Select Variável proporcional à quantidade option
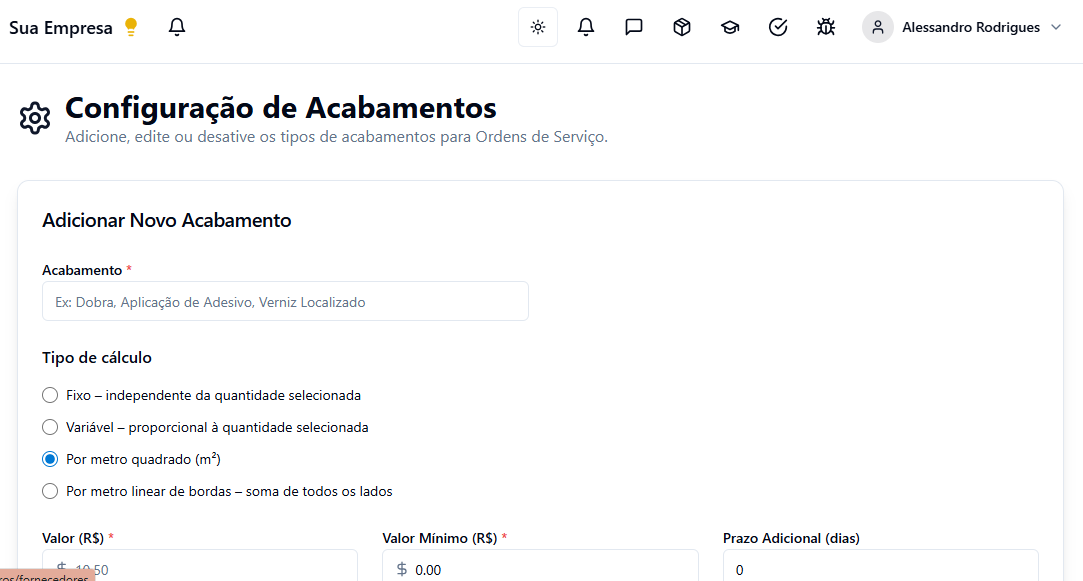Viewport: 1083px width, 581px height. (x=50, y=427)
